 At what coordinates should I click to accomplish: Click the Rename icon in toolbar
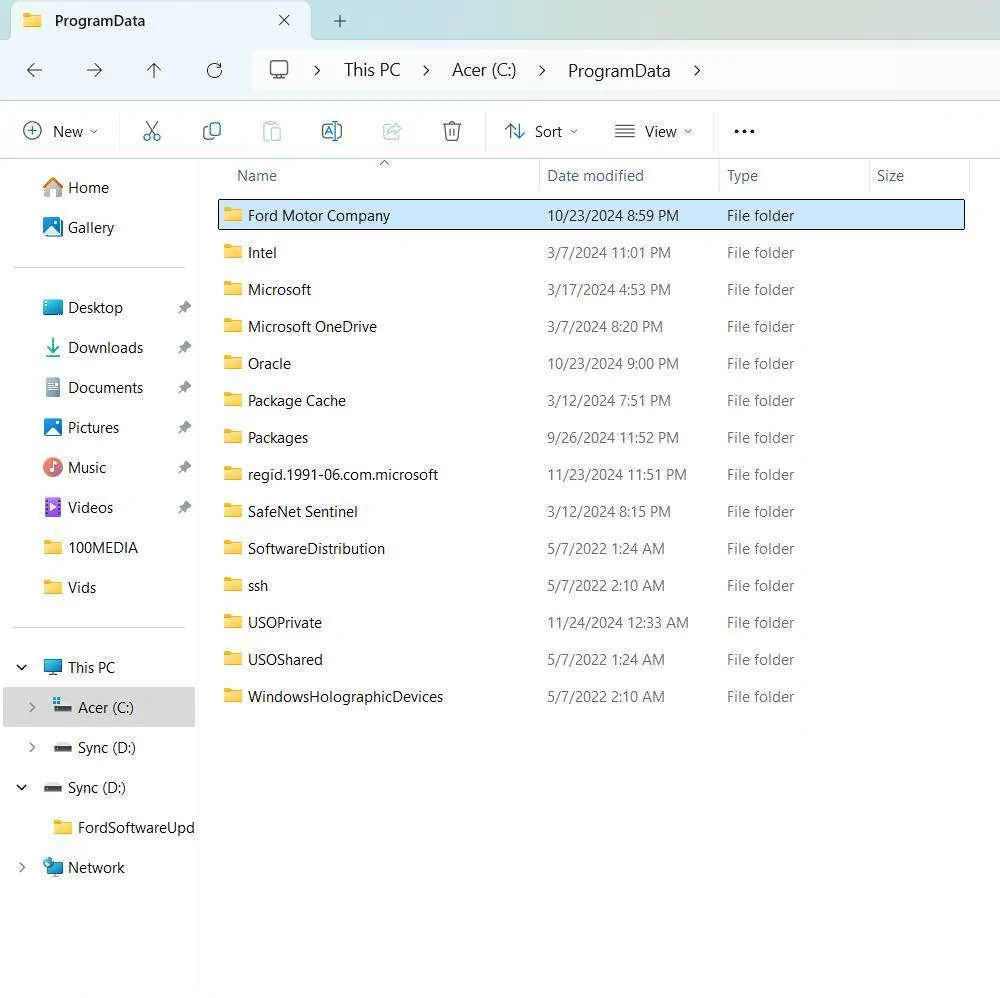pos(332,131)
